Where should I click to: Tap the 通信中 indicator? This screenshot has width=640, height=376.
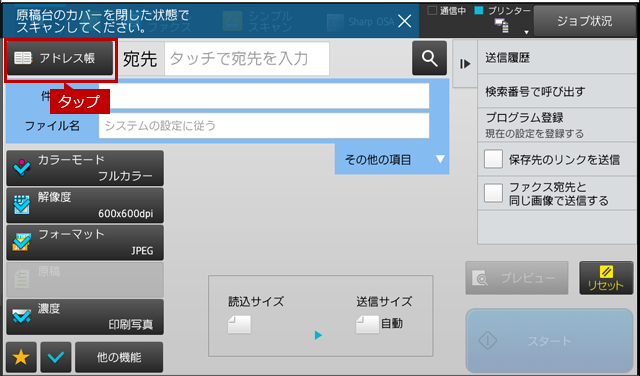tap(447, 11)
